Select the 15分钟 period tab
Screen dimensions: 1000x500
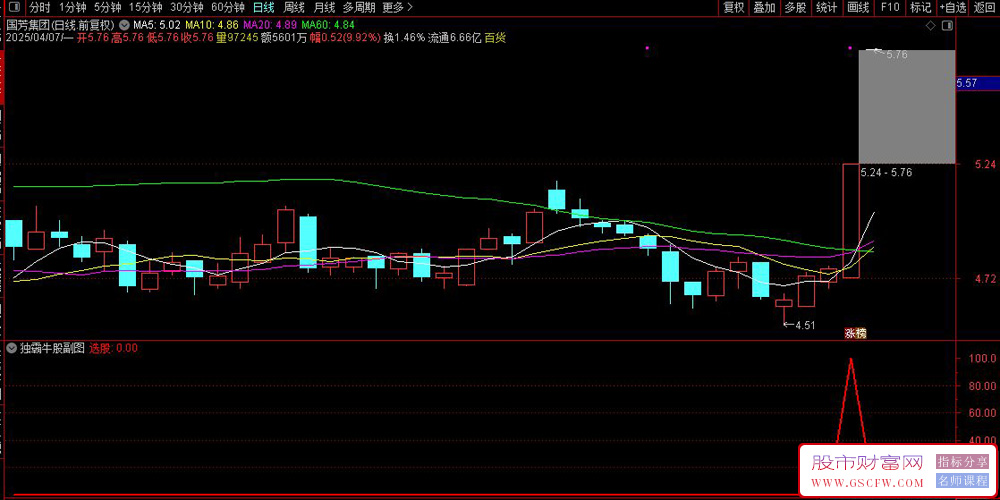[x=145, y=8]
